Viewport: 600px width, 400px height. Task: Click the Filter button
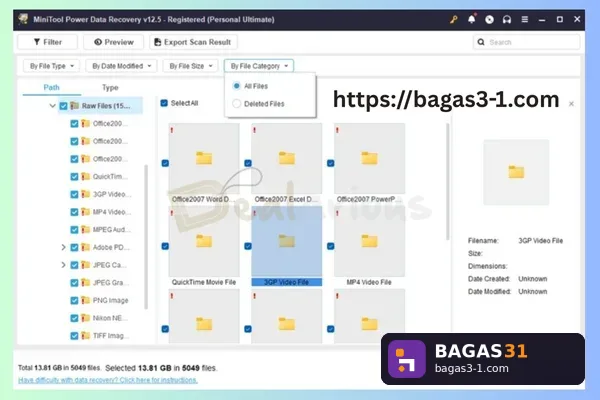pos(47,42)
